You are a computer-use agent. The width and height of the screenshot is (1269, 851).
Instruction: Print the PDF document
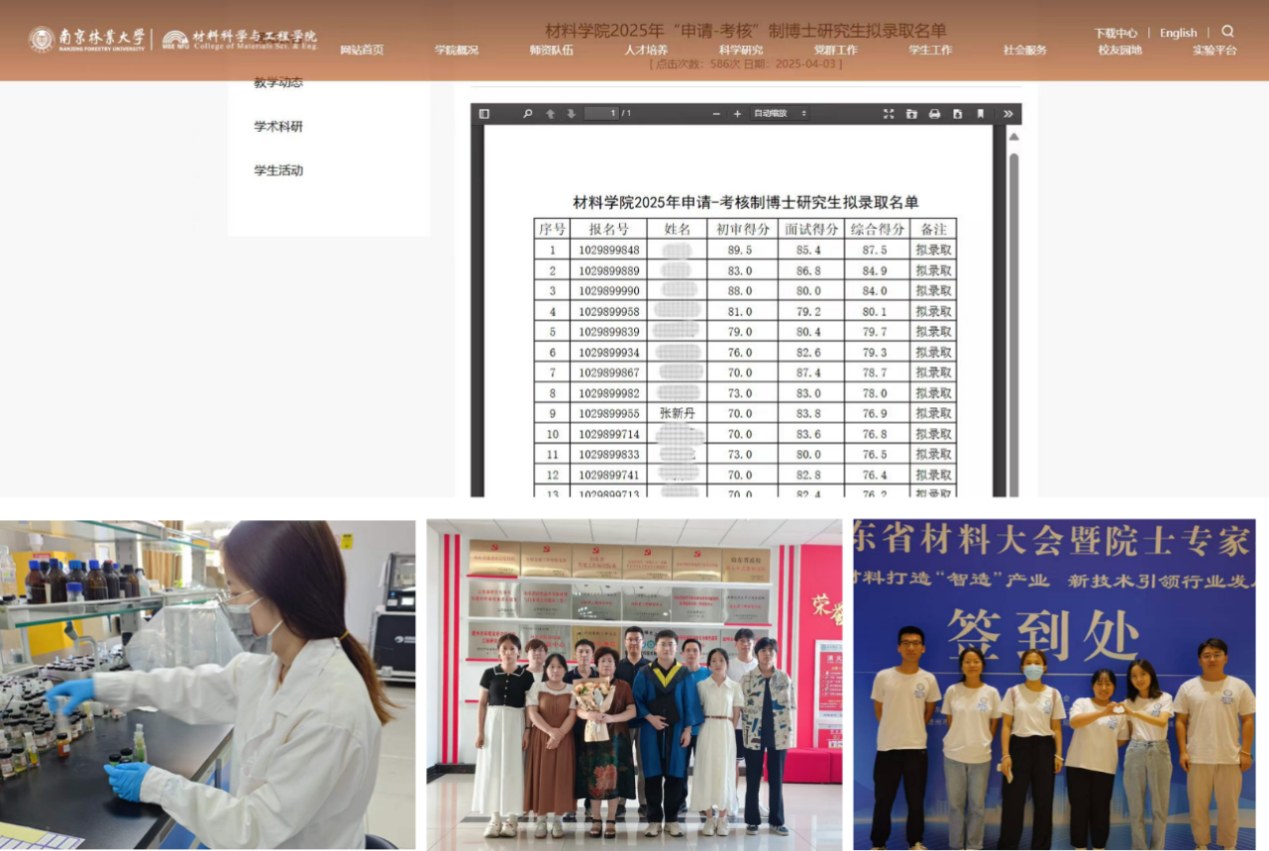[934, 114]
